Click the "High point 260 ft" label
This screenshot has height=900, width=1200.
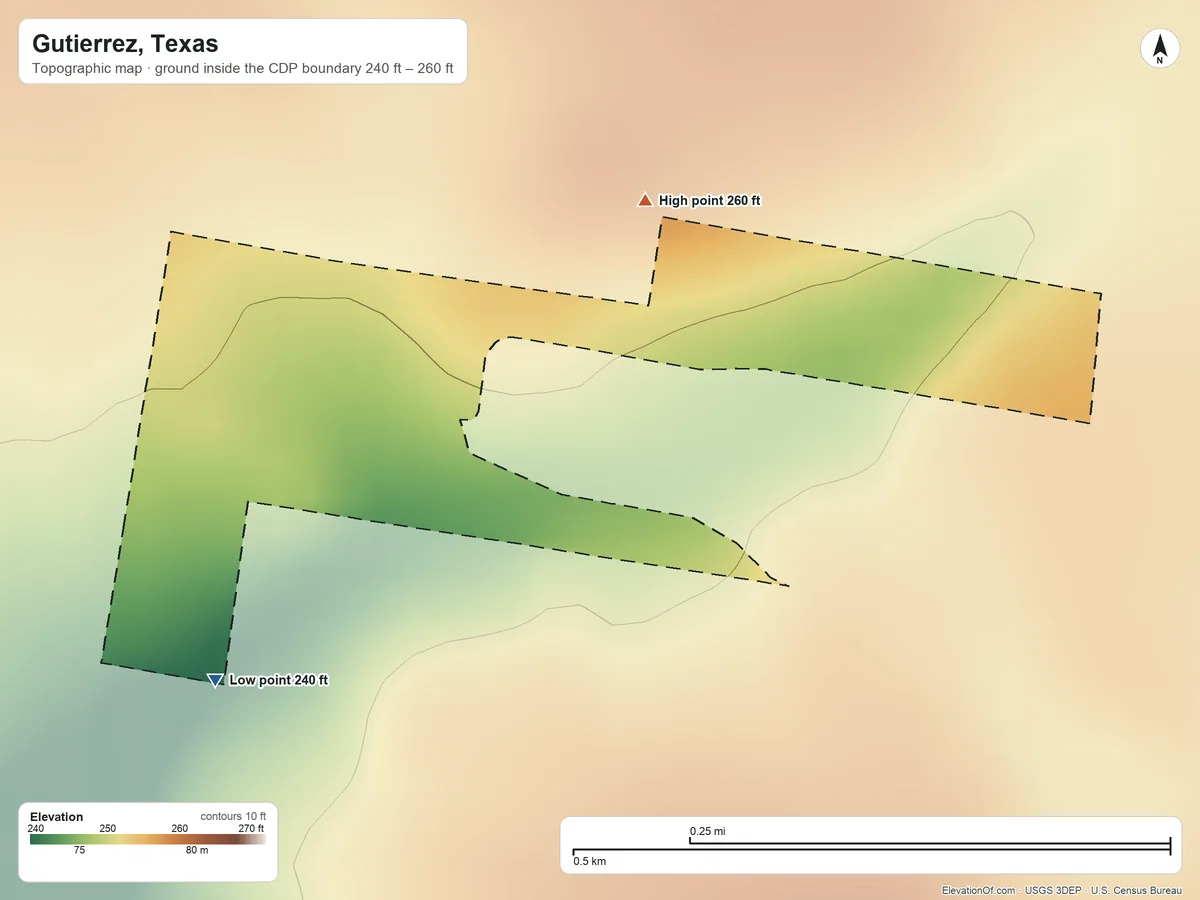709,201
